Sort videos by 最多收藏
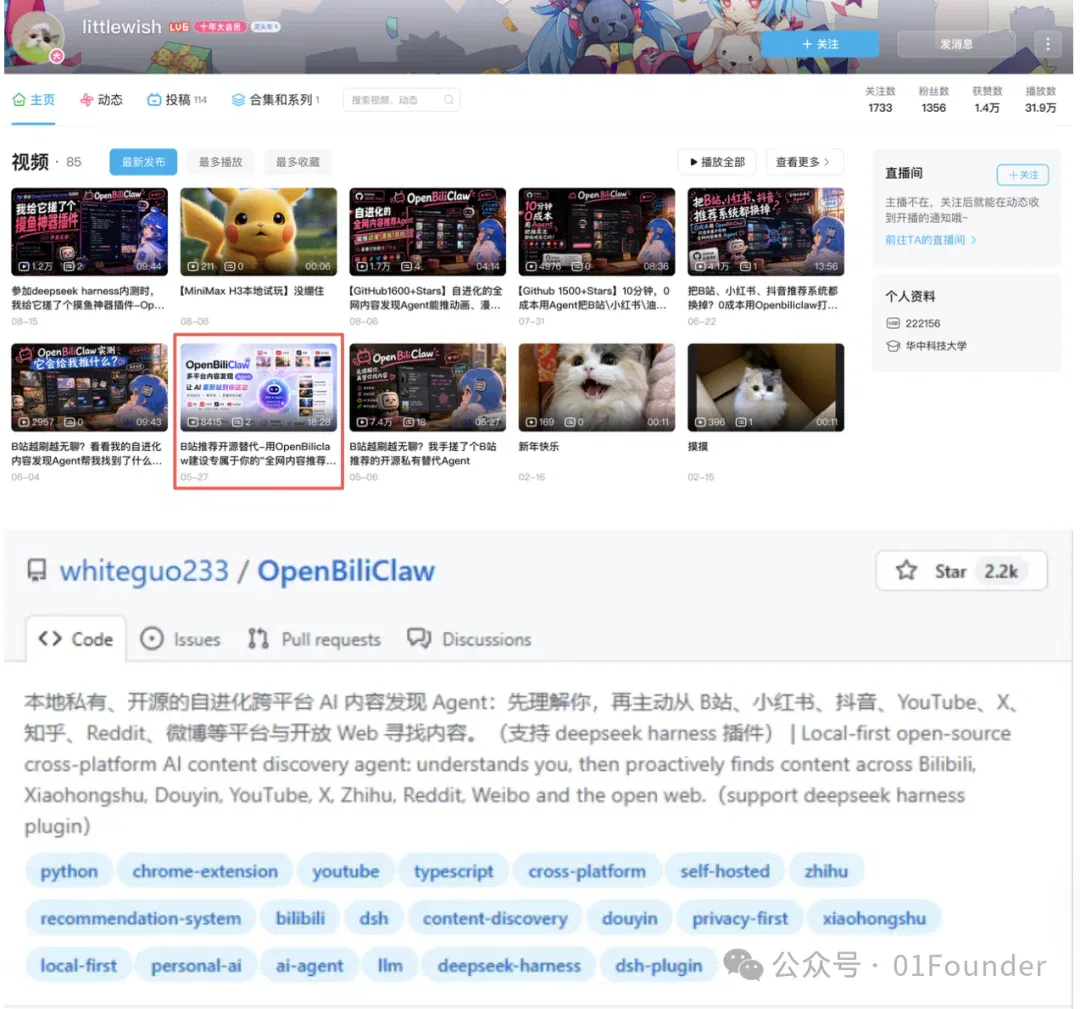 tap(298, 162)
